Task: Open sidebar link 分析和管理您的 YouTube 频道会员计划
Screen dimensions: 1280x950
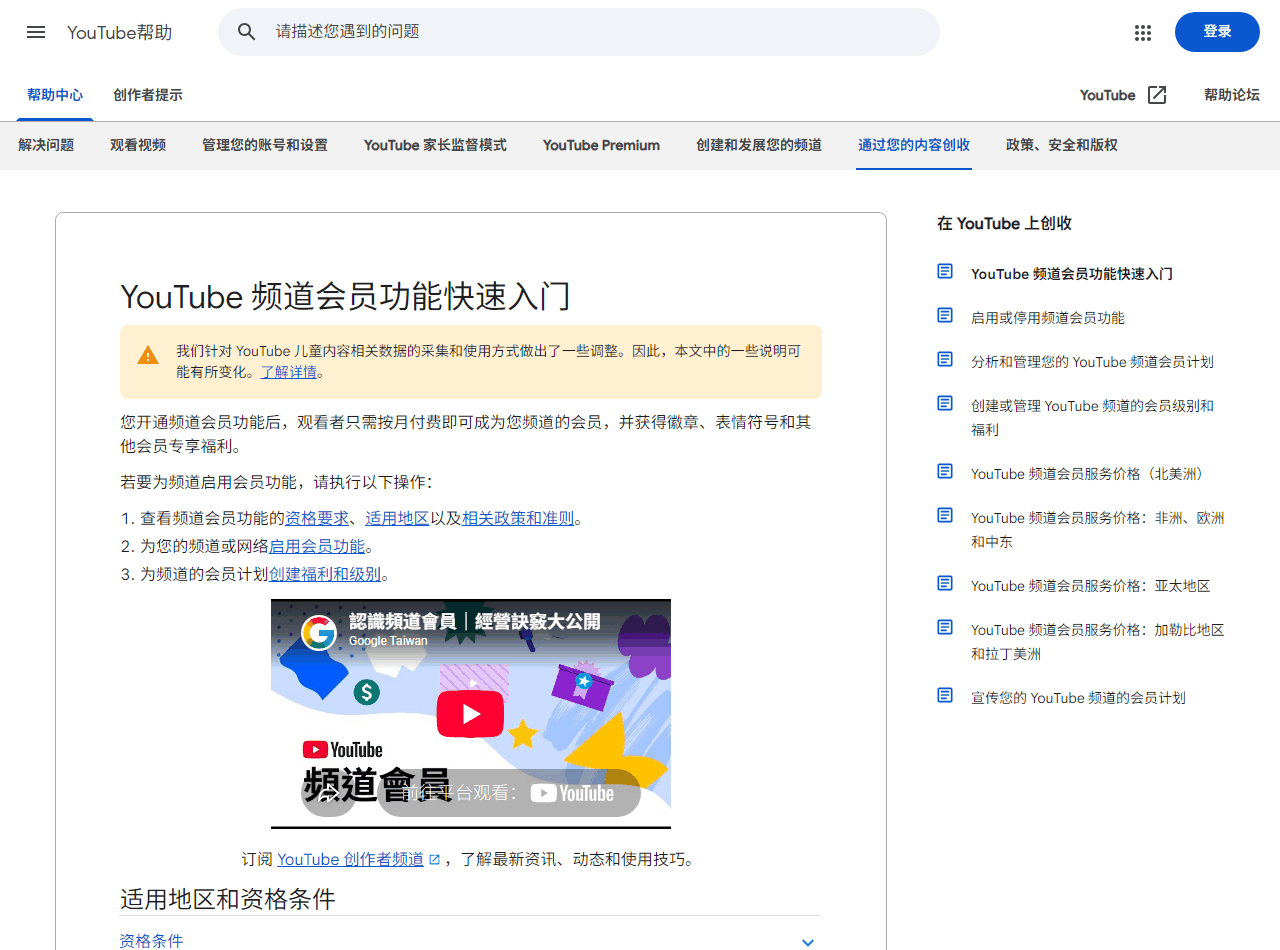Action: (1092, 362)
